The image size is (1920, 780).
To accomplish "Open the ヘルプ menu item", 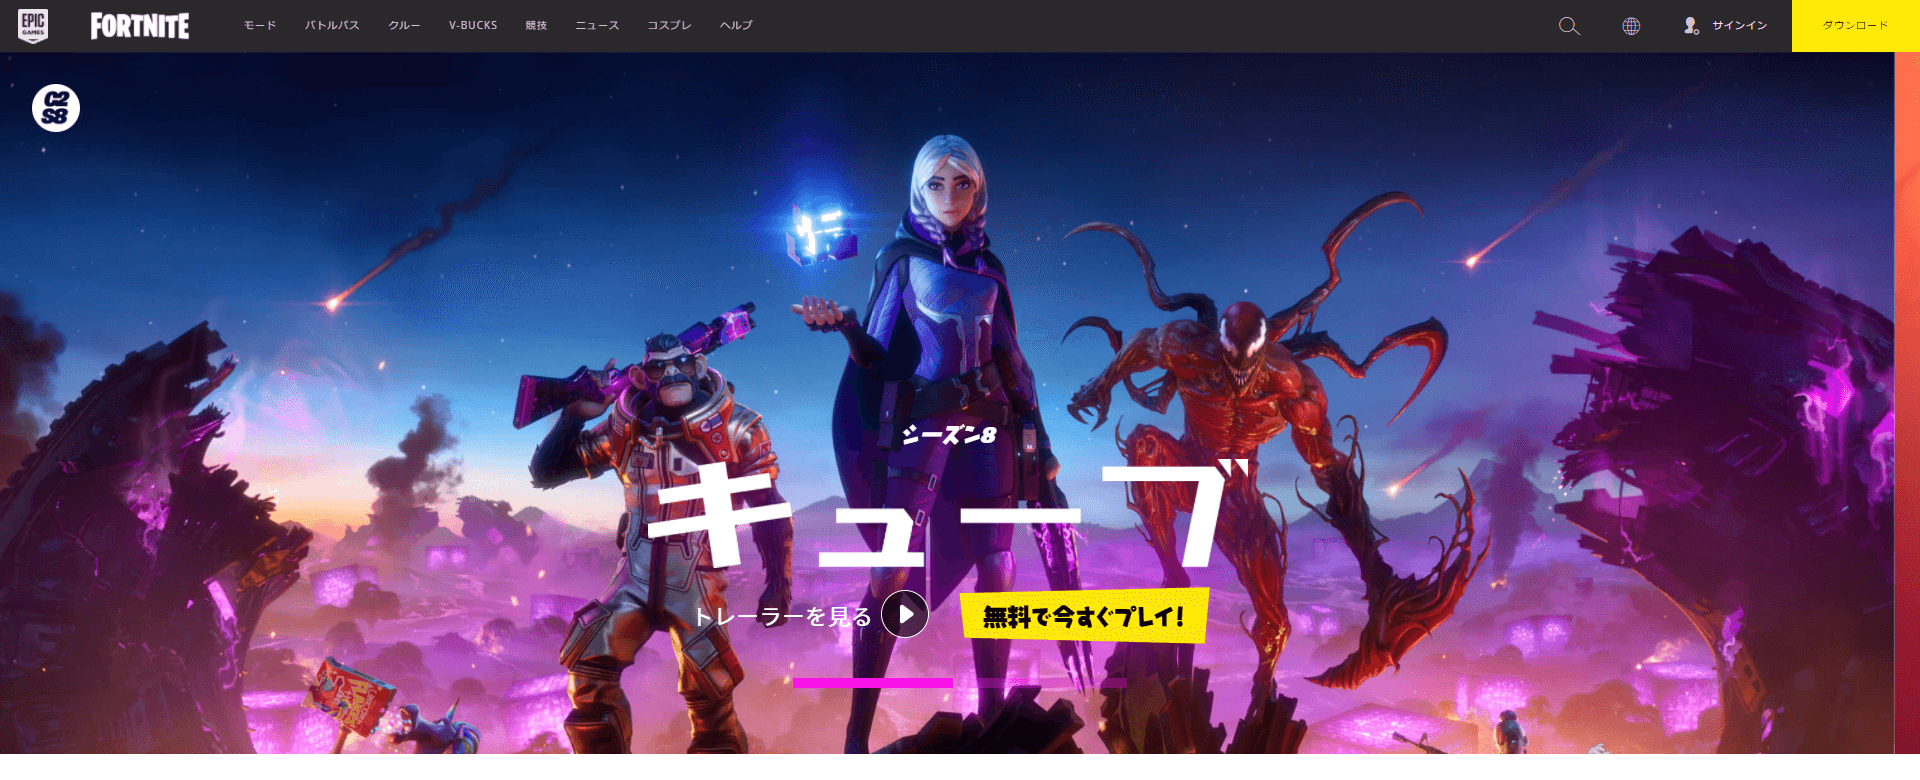I will [x=736, y=26].
